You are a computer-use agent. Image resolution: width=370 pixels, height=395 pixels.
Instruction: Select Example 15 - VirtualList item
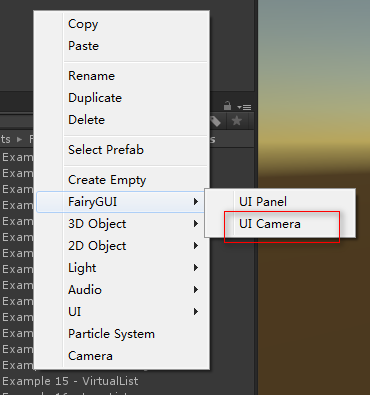[x=70, y=381]
